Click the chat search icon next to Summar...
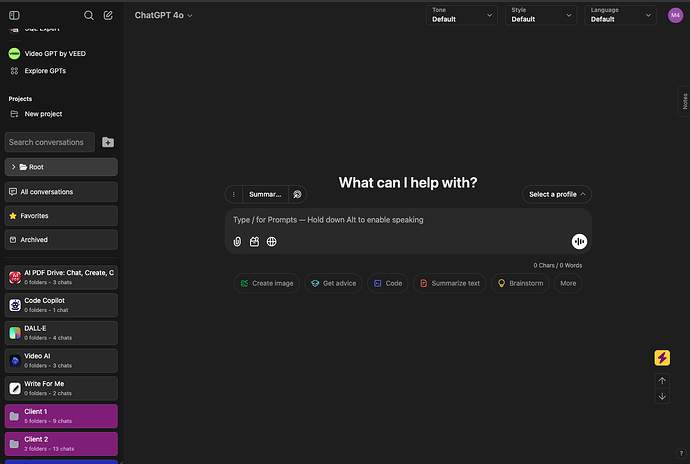This screenshot has height=464, width=690. 297,194
